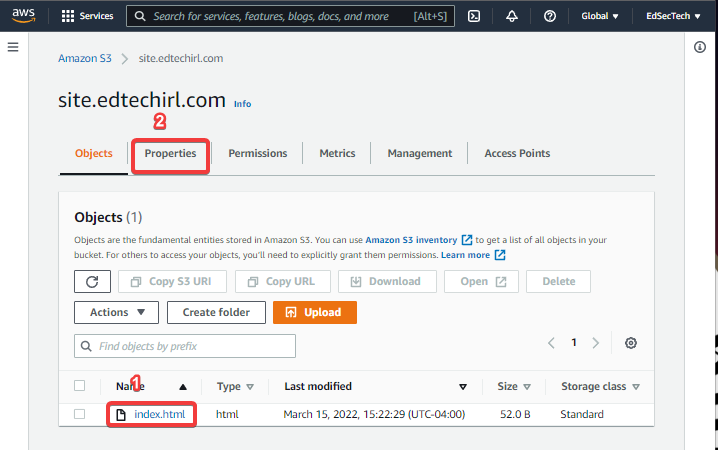Focus the top services search box
Image resolution: width=718 pixels, height=450 pixels.
point(290,16)
